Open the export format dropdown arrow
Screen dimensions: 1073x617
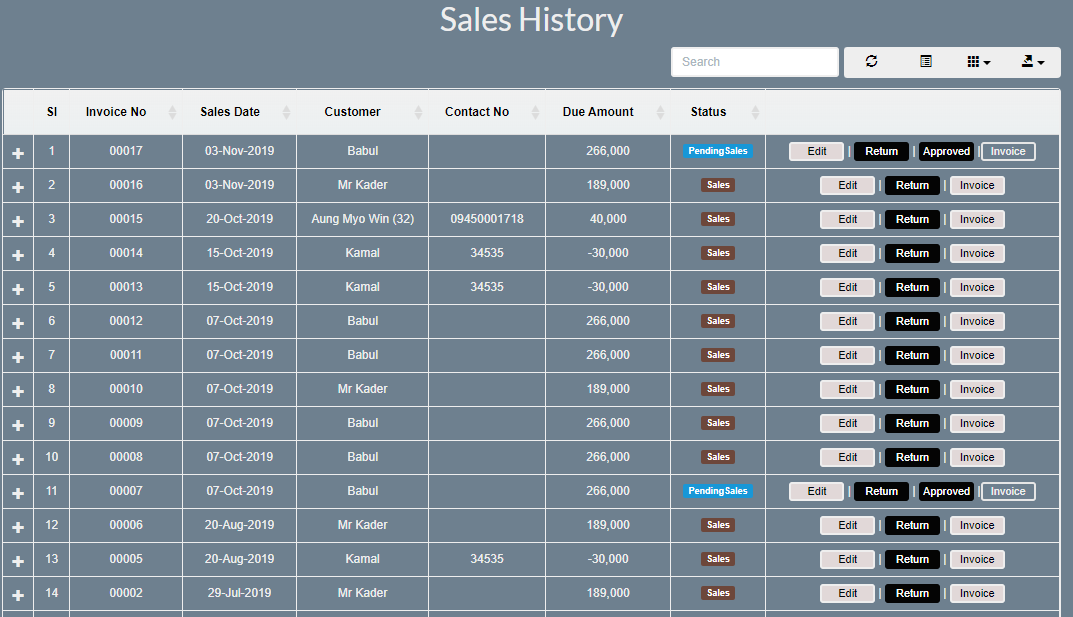[1043, 61]
